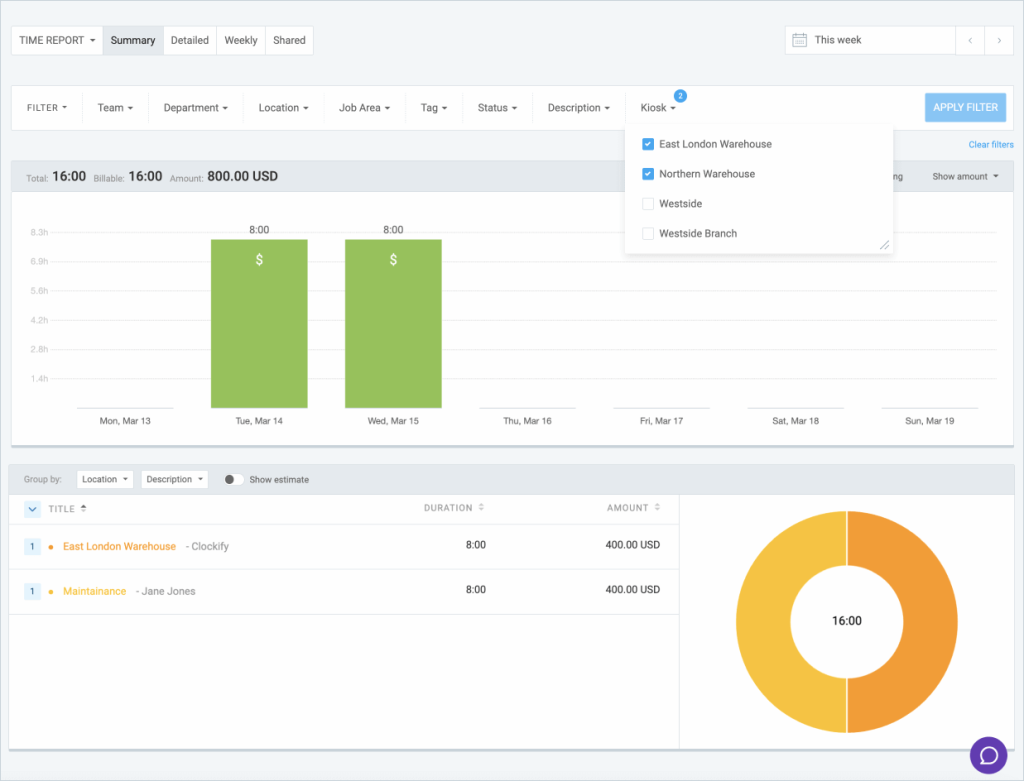Click This week date range field

[870, 40]
